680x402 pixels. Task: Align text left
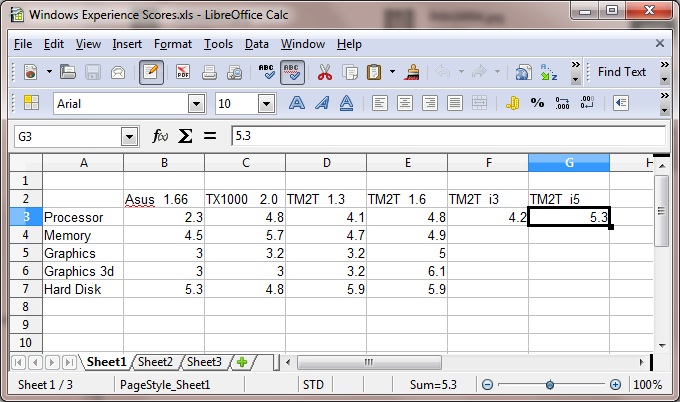tap(379, 103)
